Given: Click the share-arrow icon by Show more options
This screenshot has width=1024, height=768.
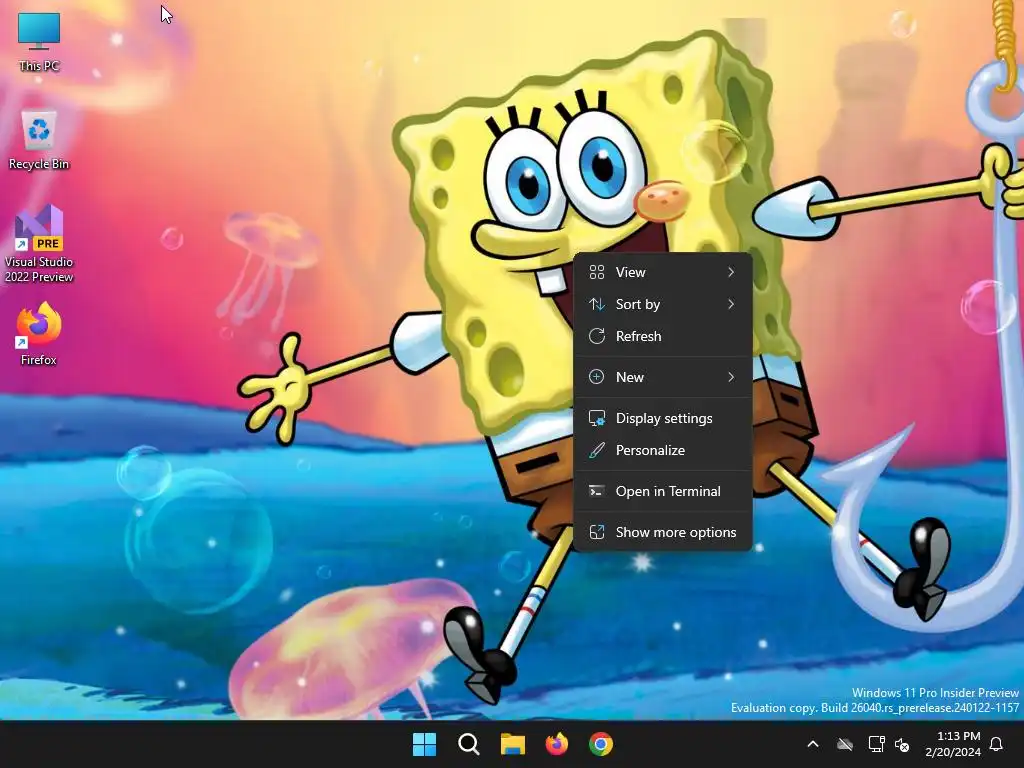Looking at the screenshot, I should (x=597, y=532).
